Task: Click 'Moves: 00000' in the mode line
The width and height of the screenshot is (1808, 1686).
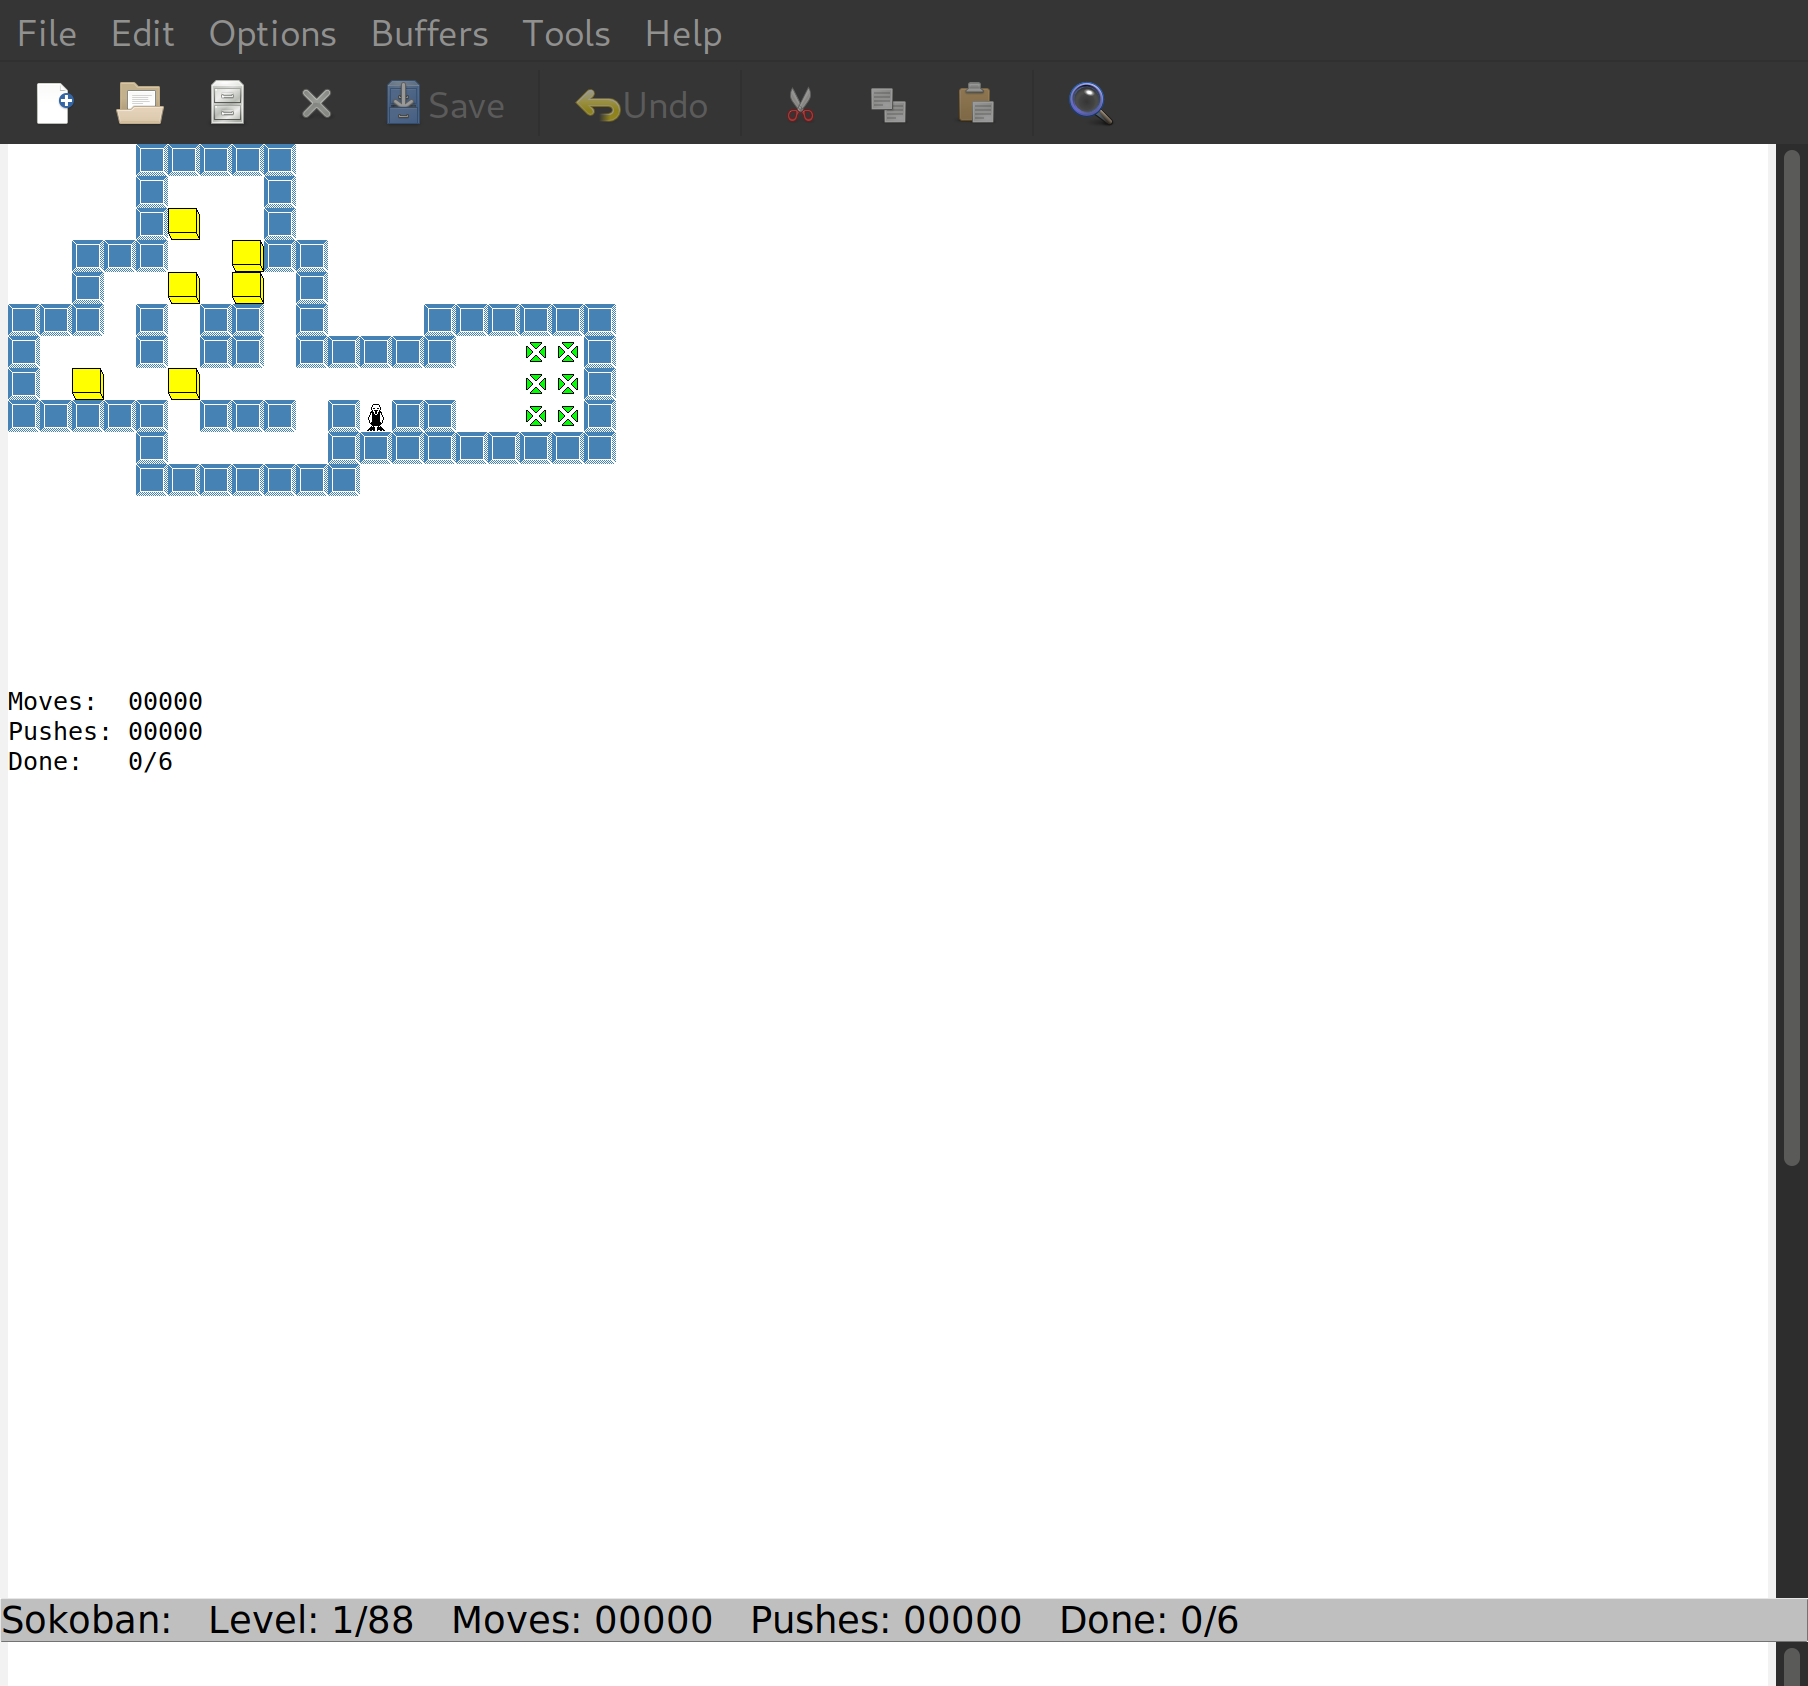Action: [582, 1620]
